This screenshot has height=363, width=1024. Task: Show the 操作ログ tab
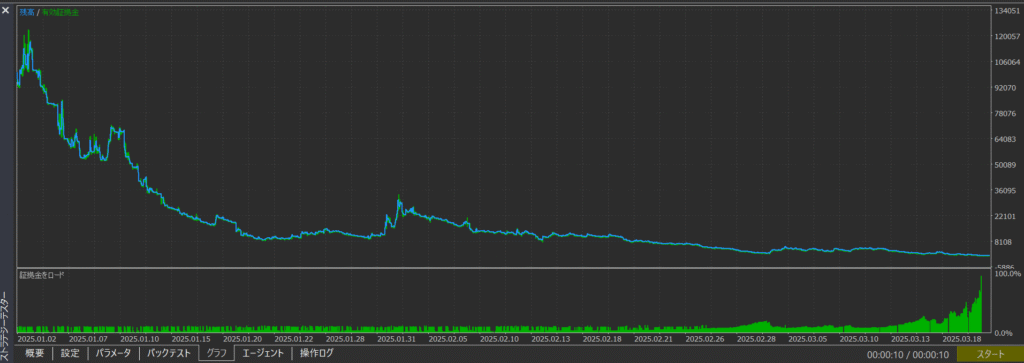click(316, 353)
